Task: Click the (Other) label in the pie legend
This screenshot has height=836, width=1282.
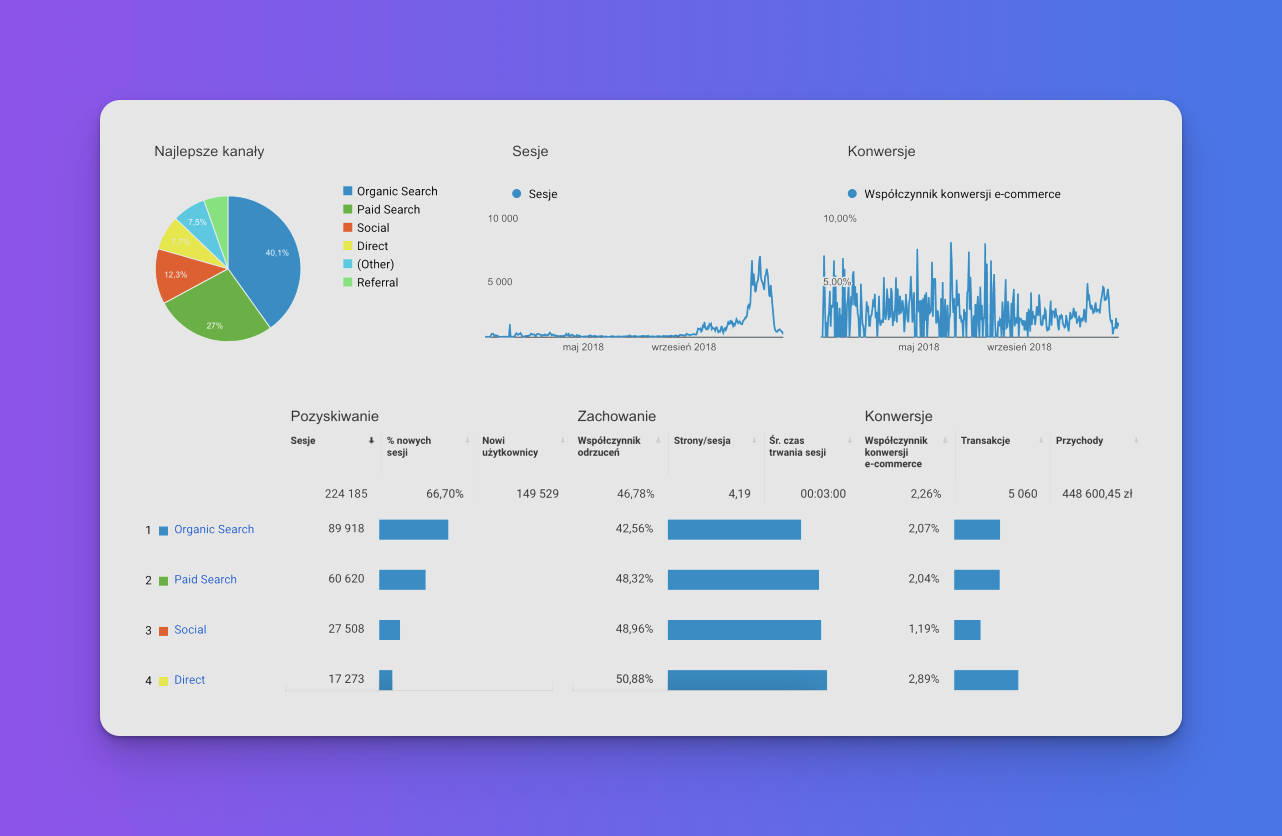Action: (x=376, y=265)
